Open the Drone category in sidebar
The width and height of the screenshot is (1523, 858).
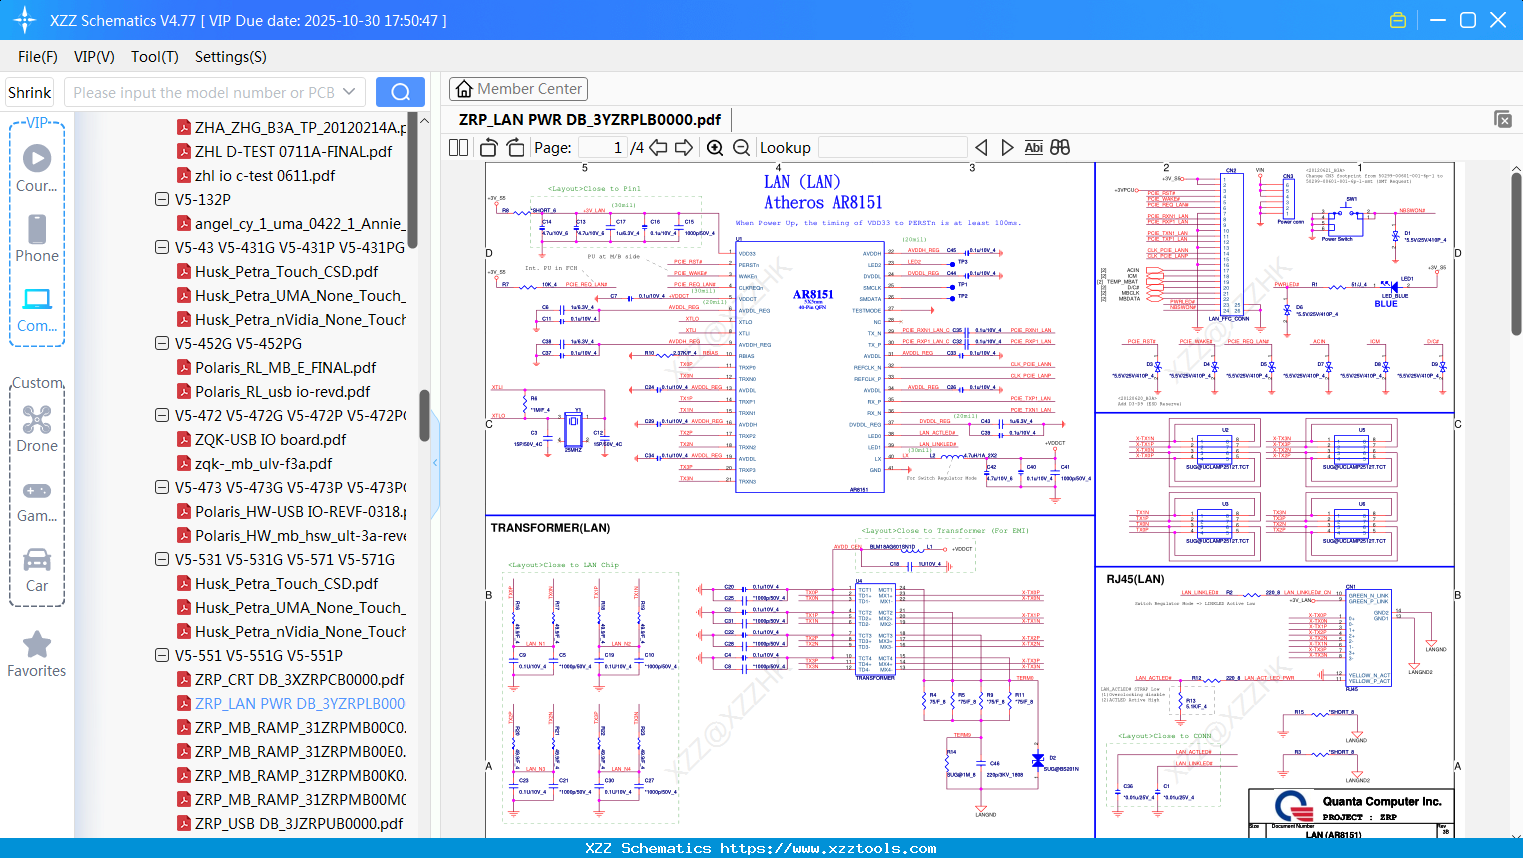pyautogui.click(x=37, y=429)
